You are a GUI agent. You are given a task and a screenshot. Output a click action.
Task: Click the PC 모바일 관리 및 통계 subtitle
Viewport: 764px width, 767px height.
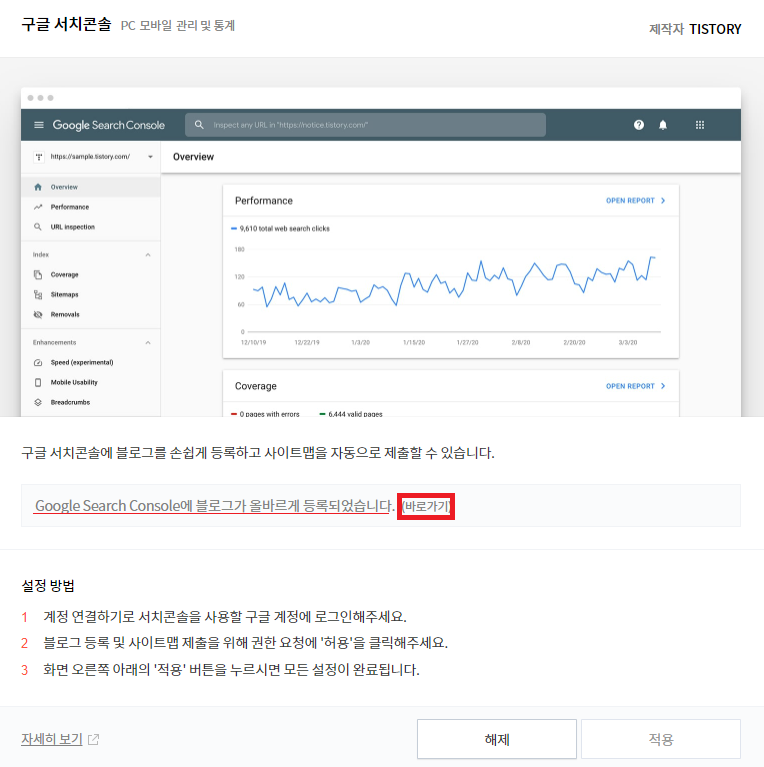178,25
